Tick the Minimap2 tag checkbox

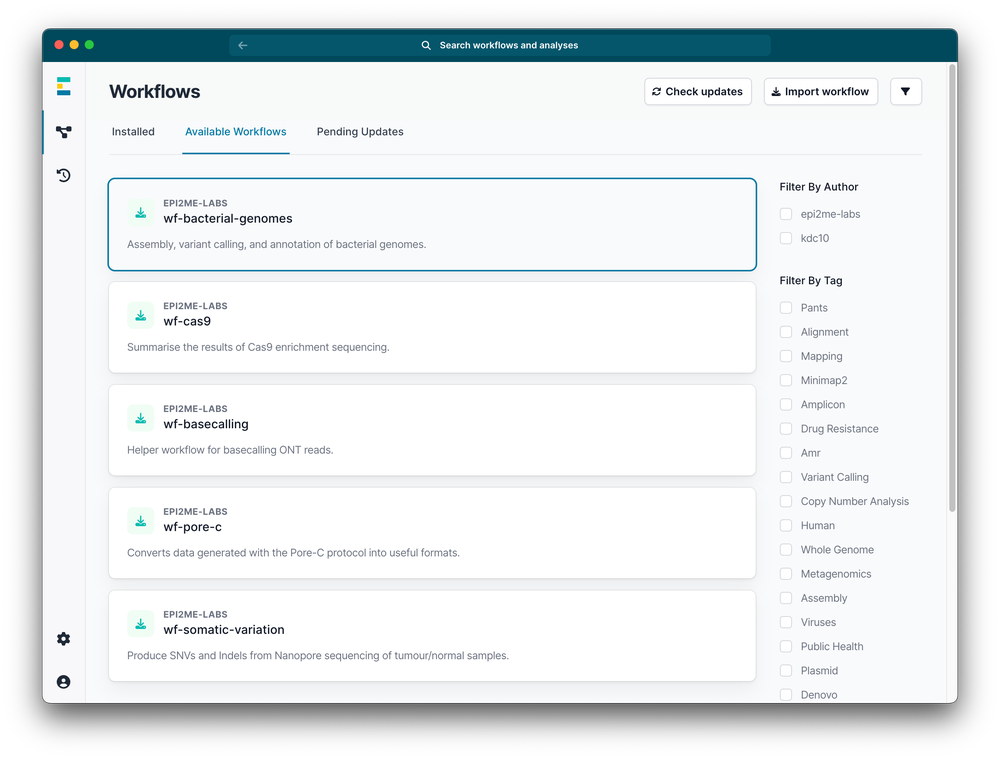[x=786, y=380]
